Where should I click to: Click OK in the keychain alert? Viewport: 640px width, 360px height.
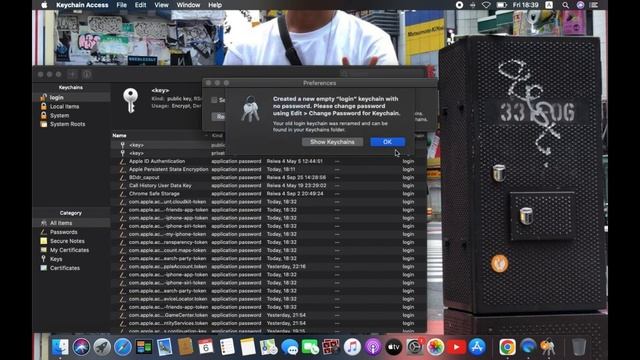pyautogui.click(x=387, y=142)
